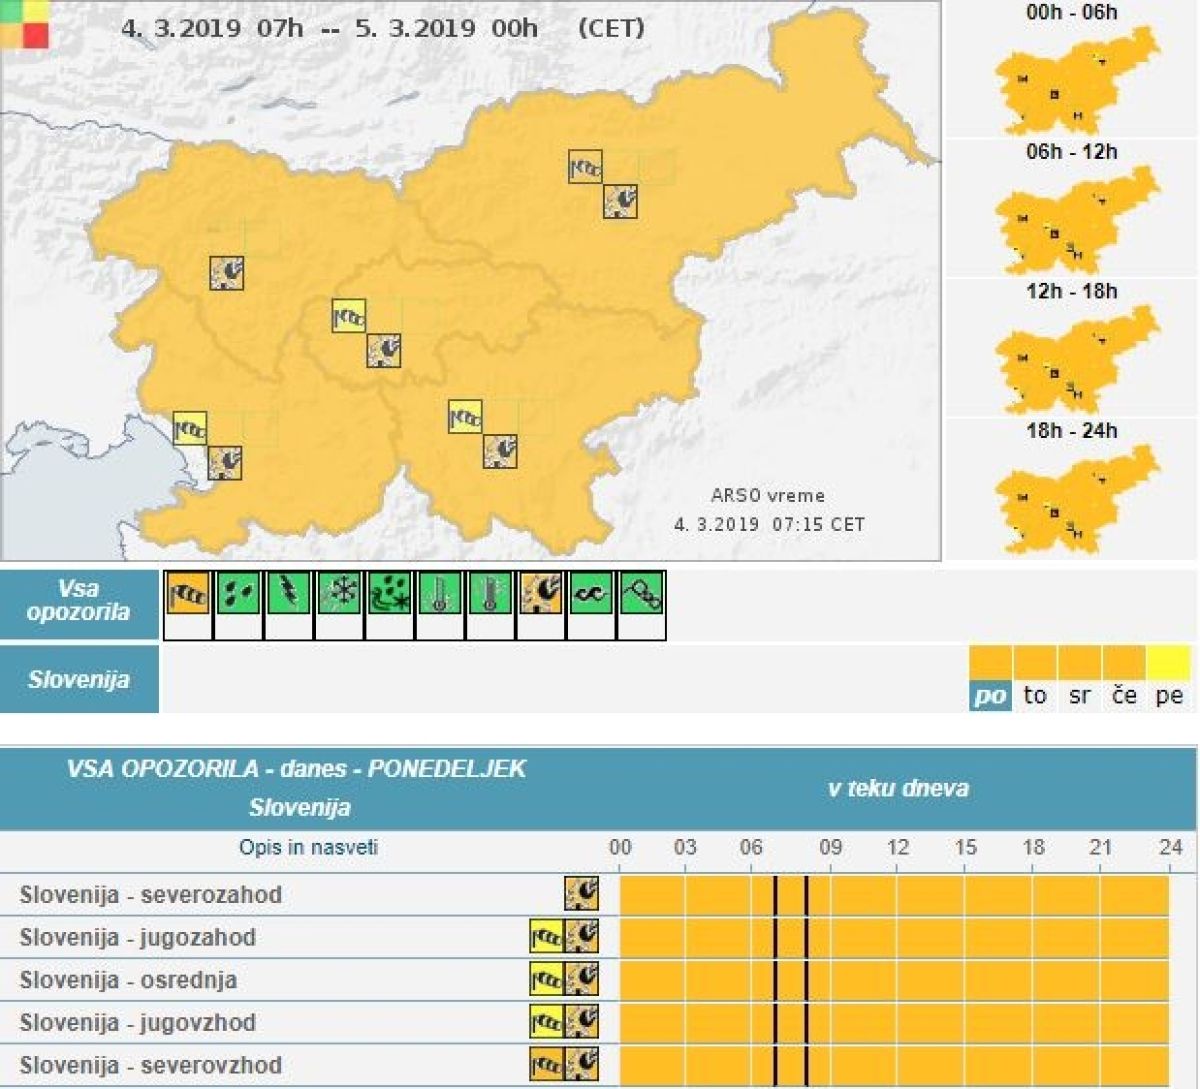Click the yellow wind icon in the central map region
This screenshot has height=1089, width=1200.
pyautogui.click(x=349, y=316)
